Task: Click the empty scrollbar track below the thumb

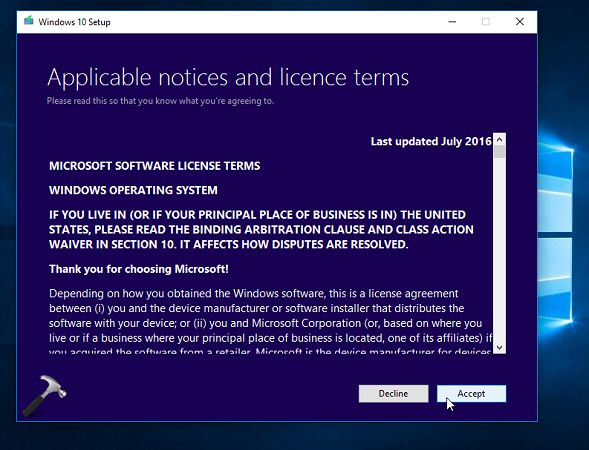Action: (499, 250)
